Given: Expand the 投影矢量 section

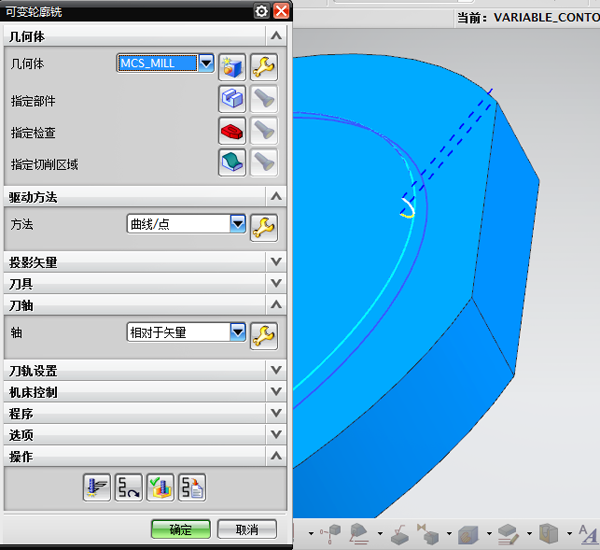Looking at the screenshot, I should pyautogui.click(x=276, y=262).
